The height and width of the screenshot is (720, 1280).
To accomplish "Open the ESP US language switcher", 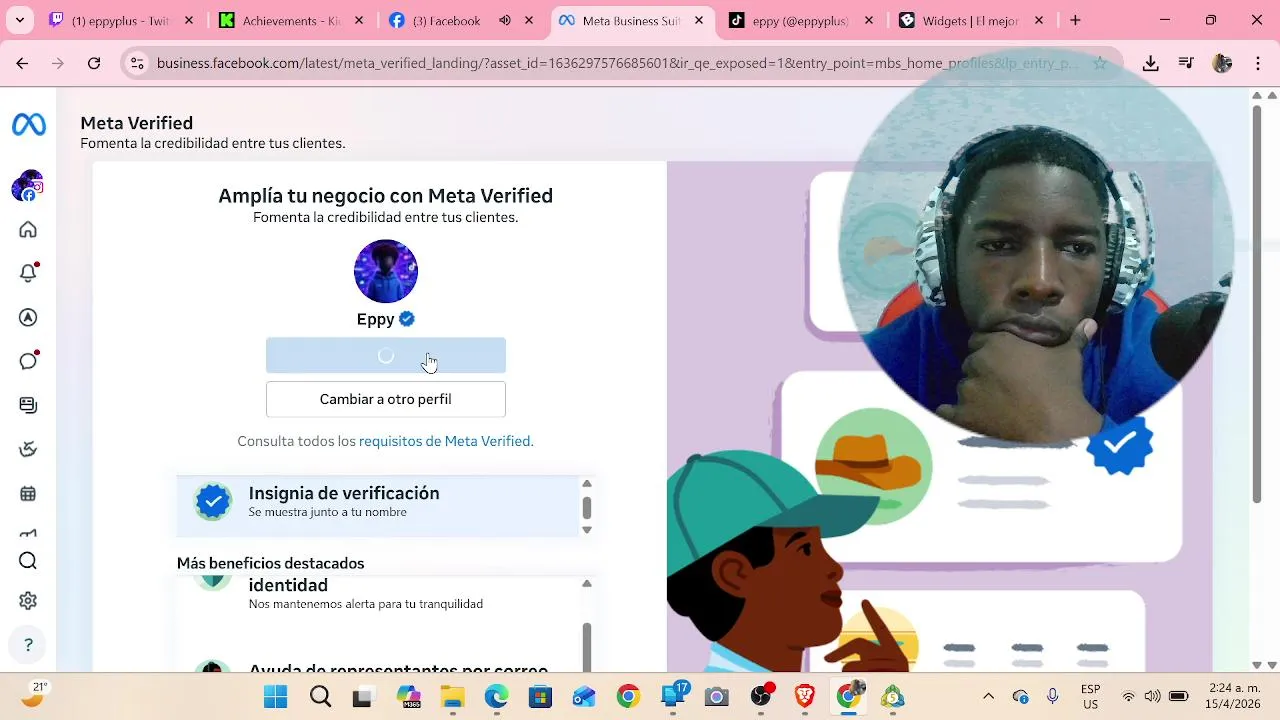I will (x=1091, y=696).
